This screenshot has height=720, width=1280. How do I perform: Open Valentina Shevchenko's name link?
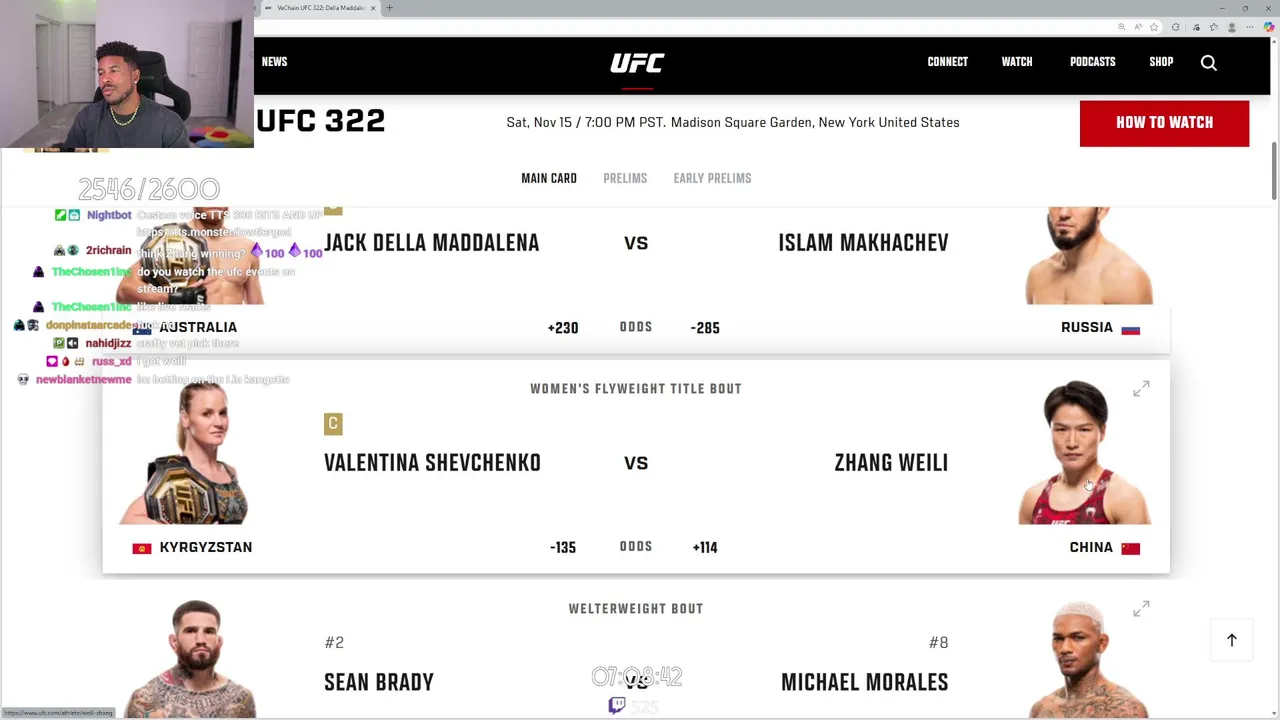[x=432, y=463]
